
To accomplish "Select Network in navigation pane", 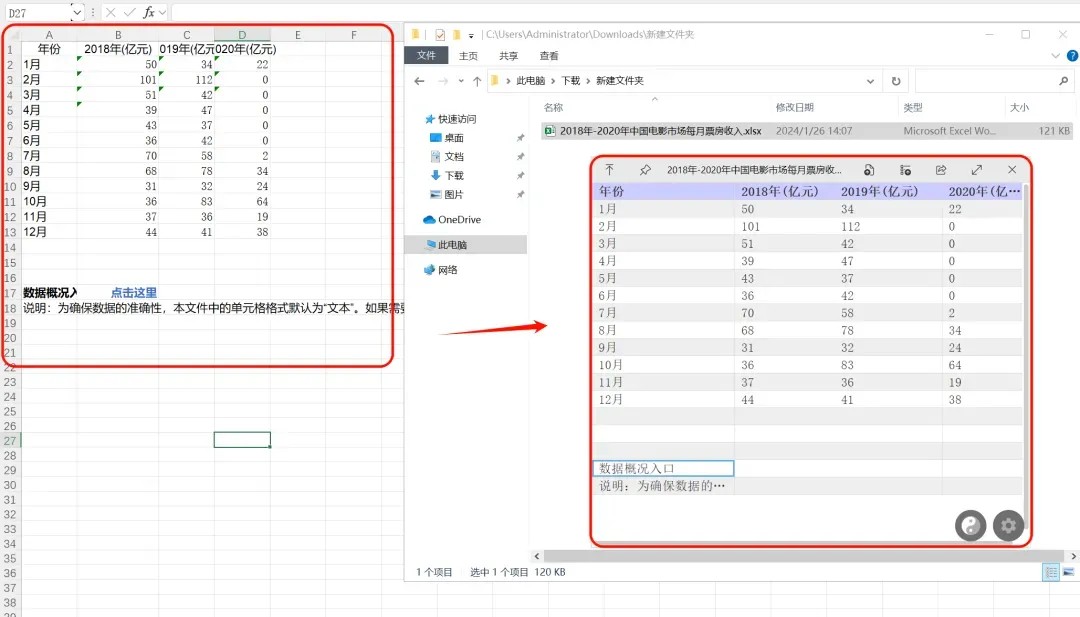I will (x=441, y=270).
